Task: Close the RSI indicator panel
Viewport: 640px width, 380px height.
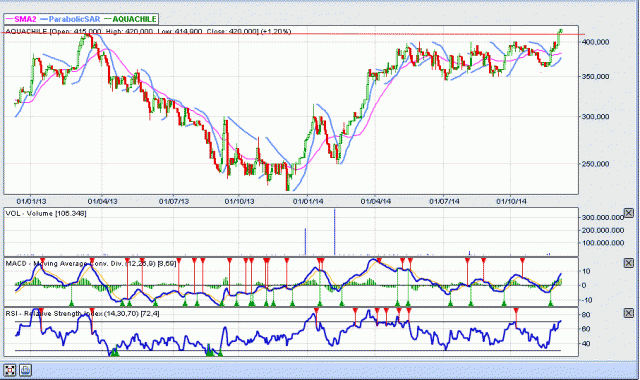Action: (x=629, y=313)
